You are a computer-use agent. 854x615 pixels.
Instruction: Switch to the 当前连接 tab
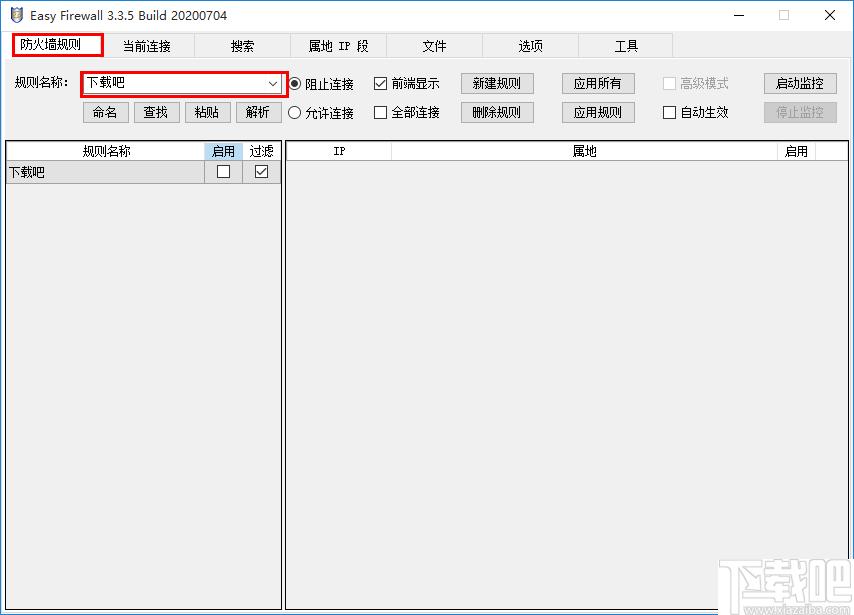[147, 46]
